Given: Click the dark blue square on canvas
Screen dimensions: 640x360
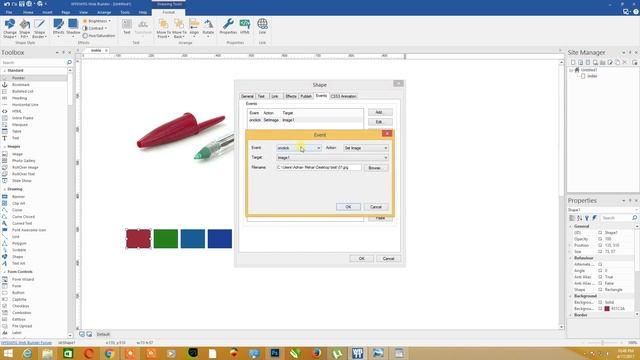Looking at the screenshot, I should 220,239.
